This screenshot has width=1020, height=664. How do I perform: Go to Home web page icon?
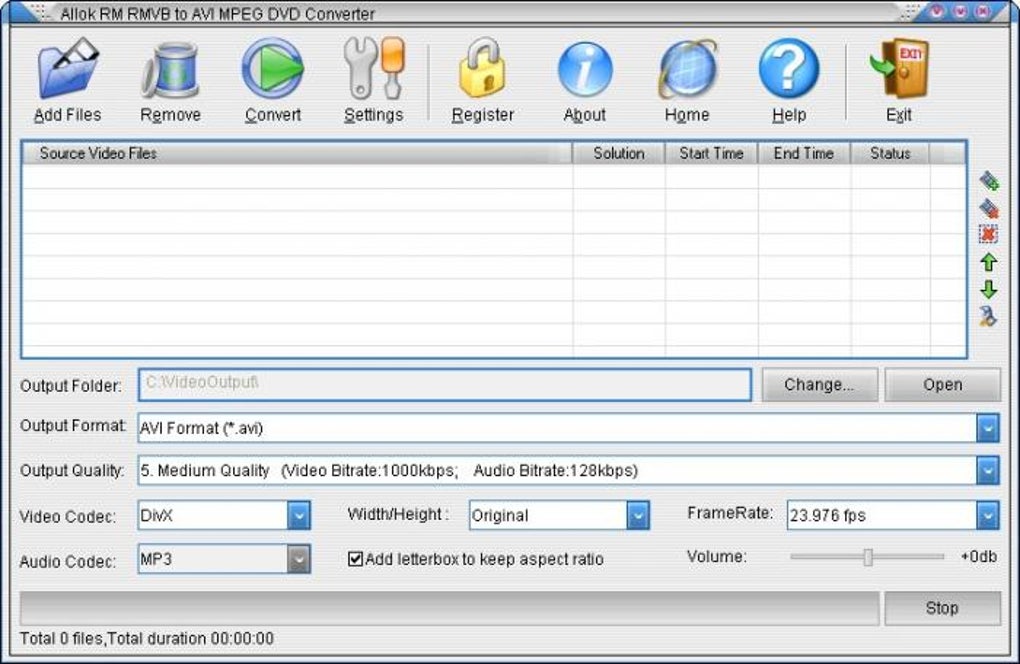click(x=687, y=70)
